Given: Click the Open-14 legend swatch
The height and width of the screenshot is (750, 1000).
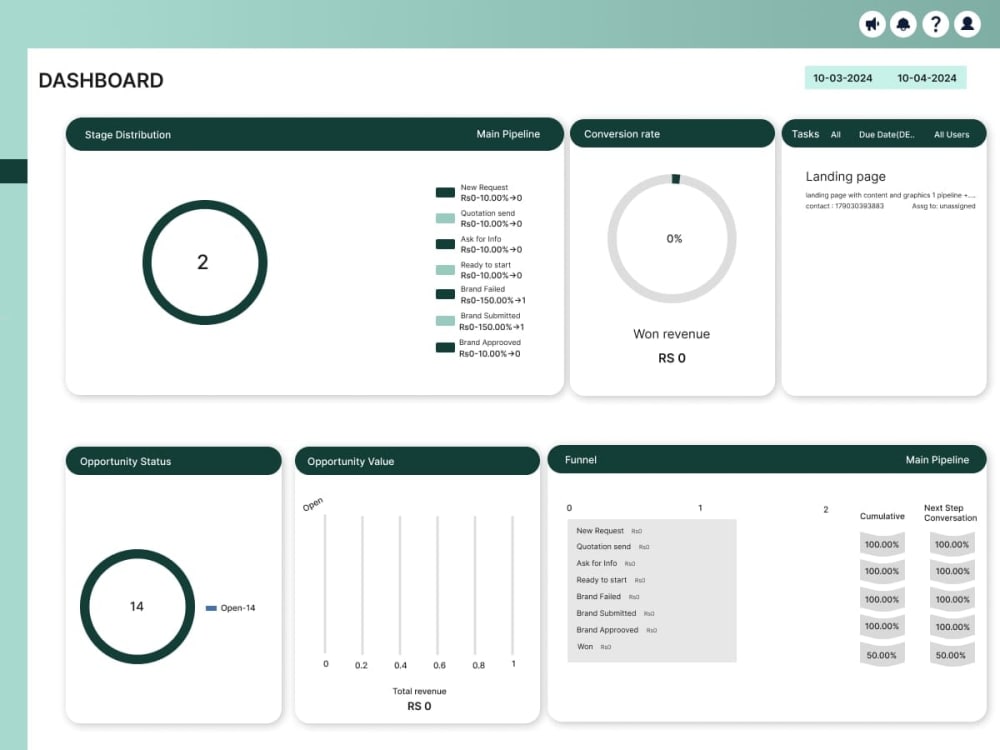Looking at the screenshot, I should 211,608.
